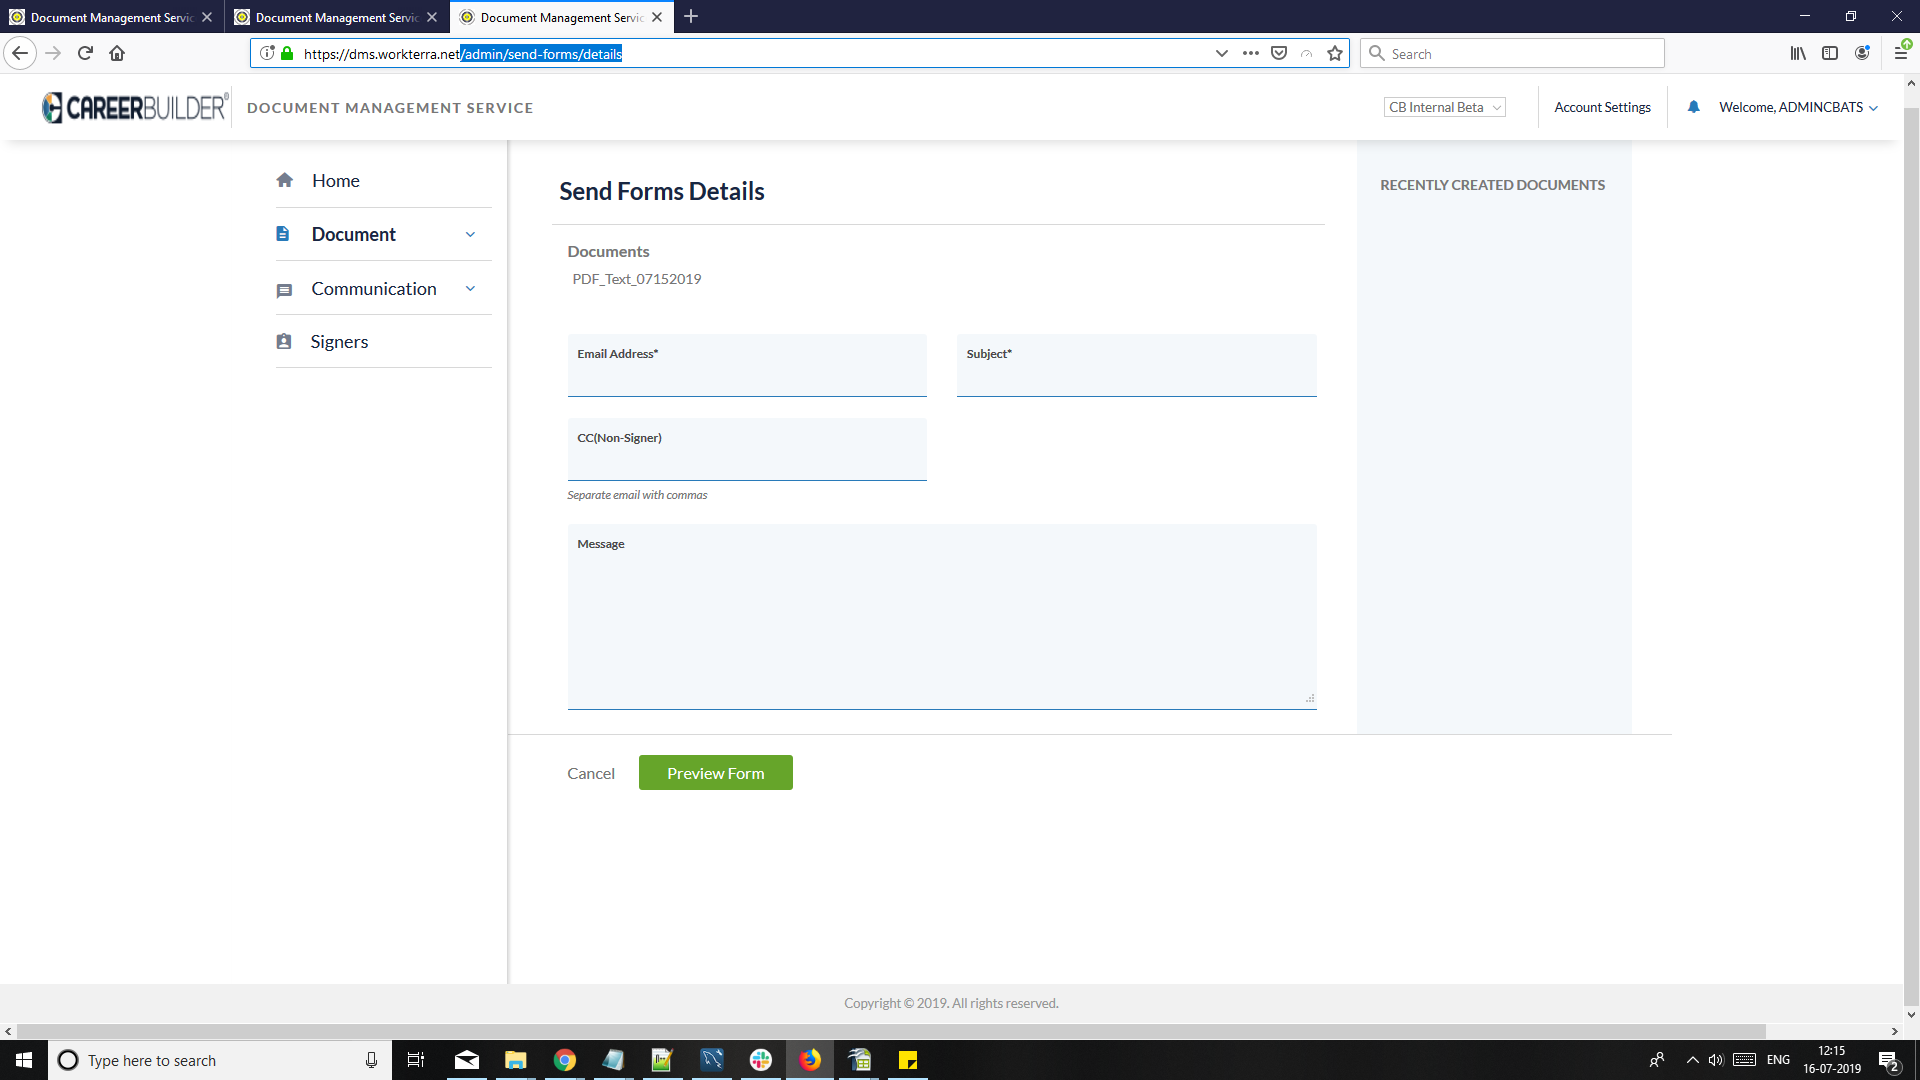Open a new browser tab
The image size is (1920, 1080).
click(691, 17)
